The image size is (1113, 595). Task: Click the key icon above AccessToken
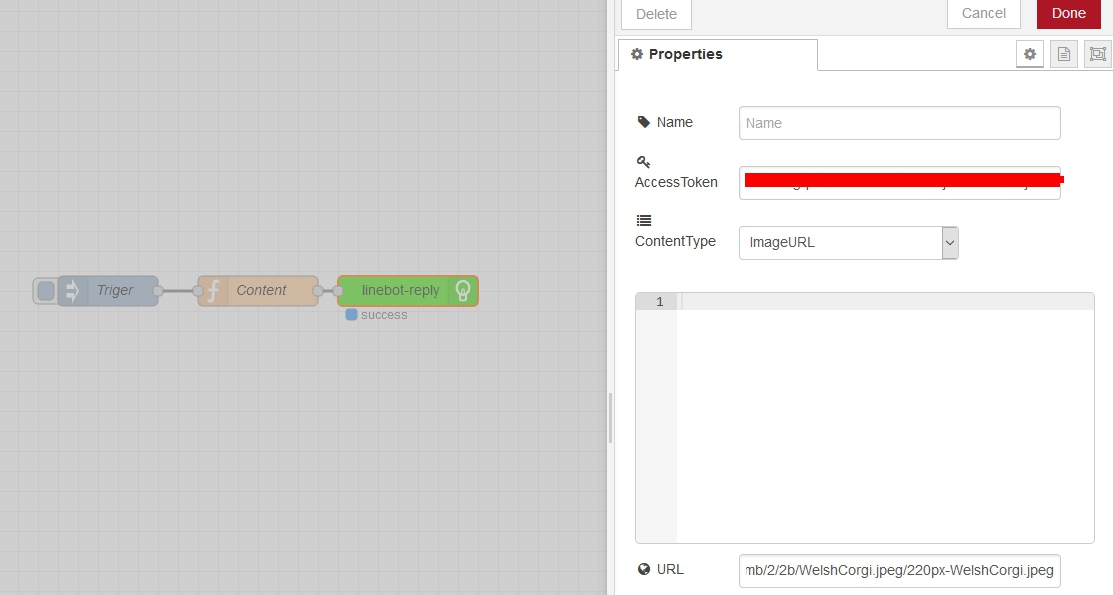point(643,162)
